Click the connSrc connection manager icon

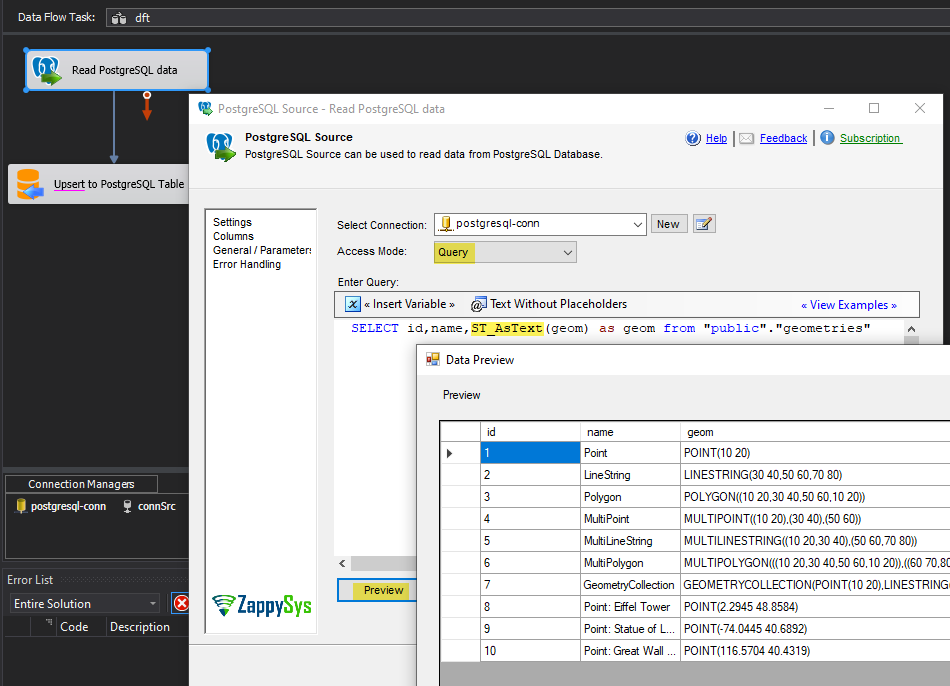pos(127,506)
